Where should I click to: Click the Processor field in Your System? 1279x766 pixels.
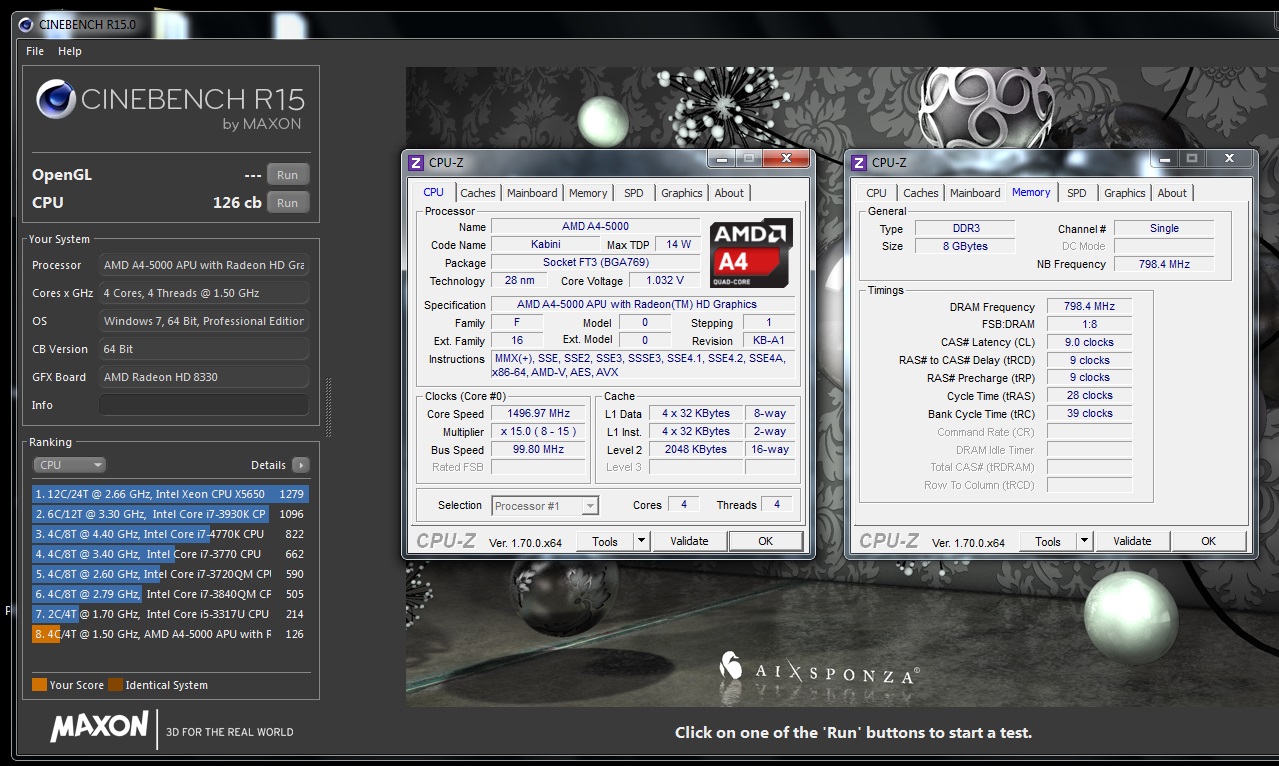(x=203, y=265)
